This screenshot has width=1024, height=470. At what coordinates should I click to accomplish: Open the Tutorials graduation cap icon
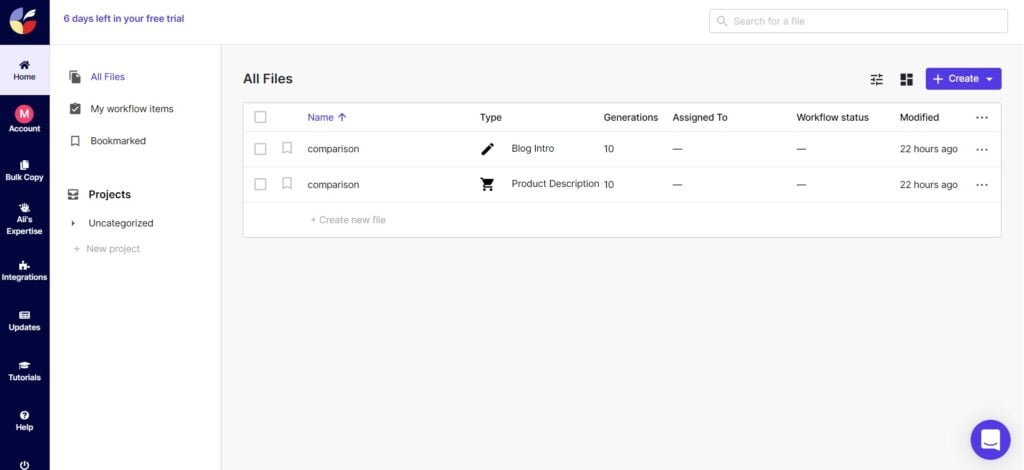pyautogui.click(x=24, y=371)
